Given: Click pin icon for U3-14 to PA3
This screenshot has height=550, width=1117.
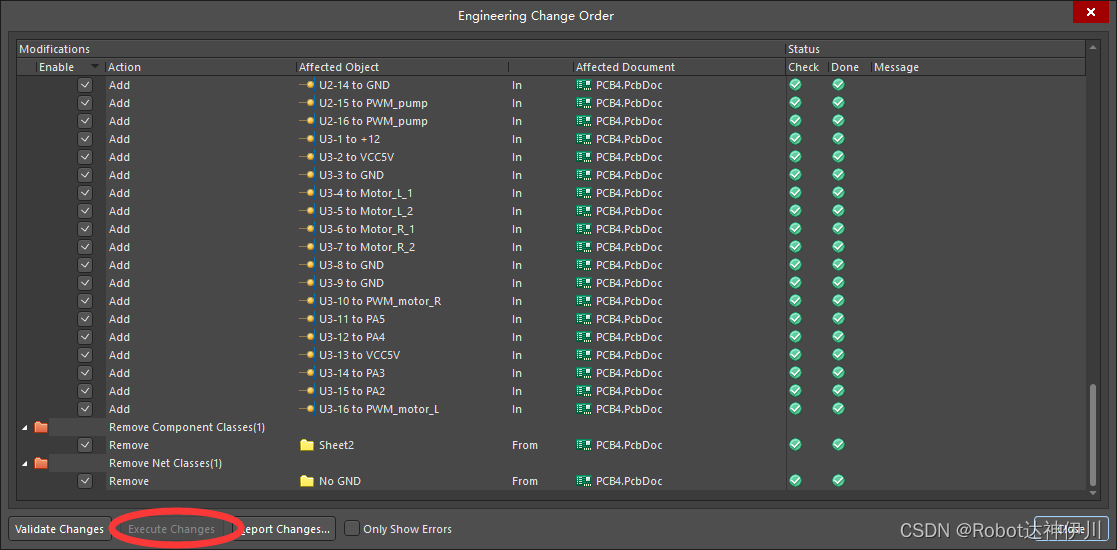Looking at the screenshot, I should (307, 373).
